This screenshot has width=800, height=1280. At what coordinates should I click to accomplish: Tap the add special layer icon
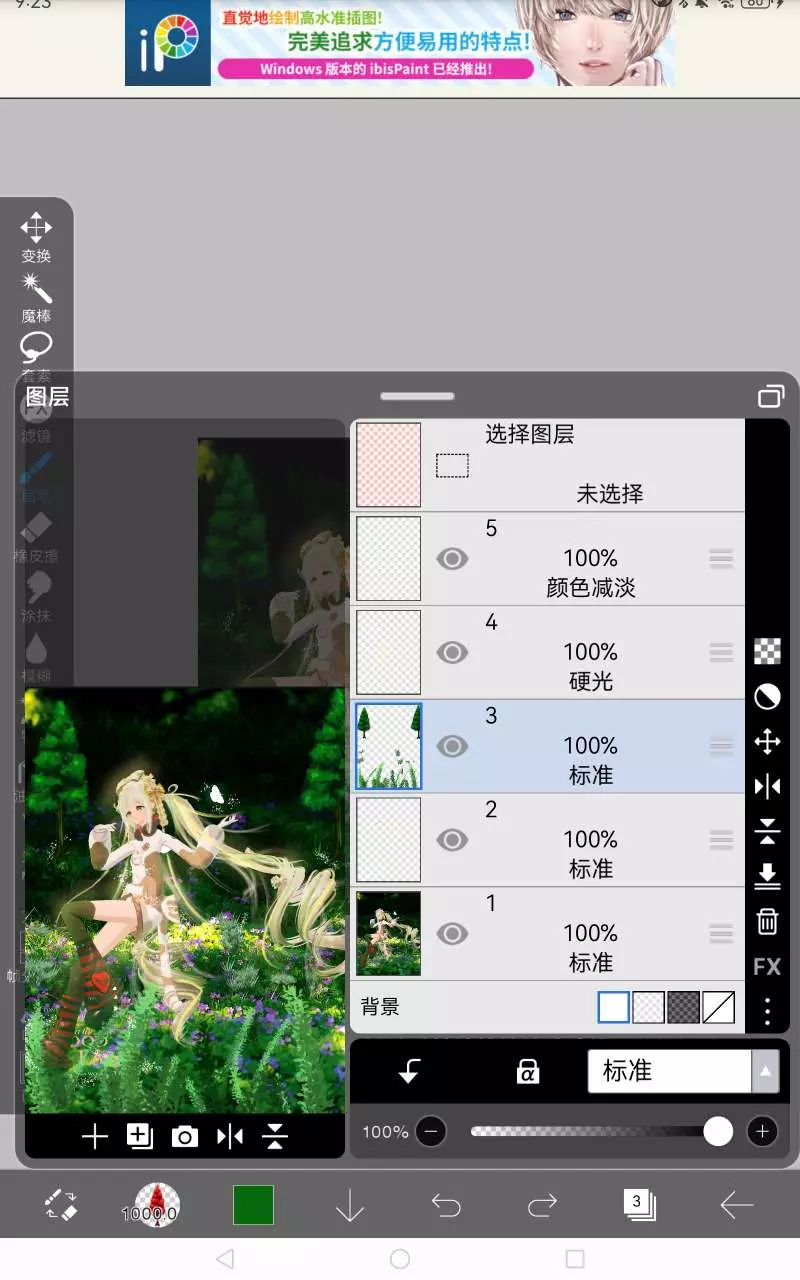[x=140, y=1136]
